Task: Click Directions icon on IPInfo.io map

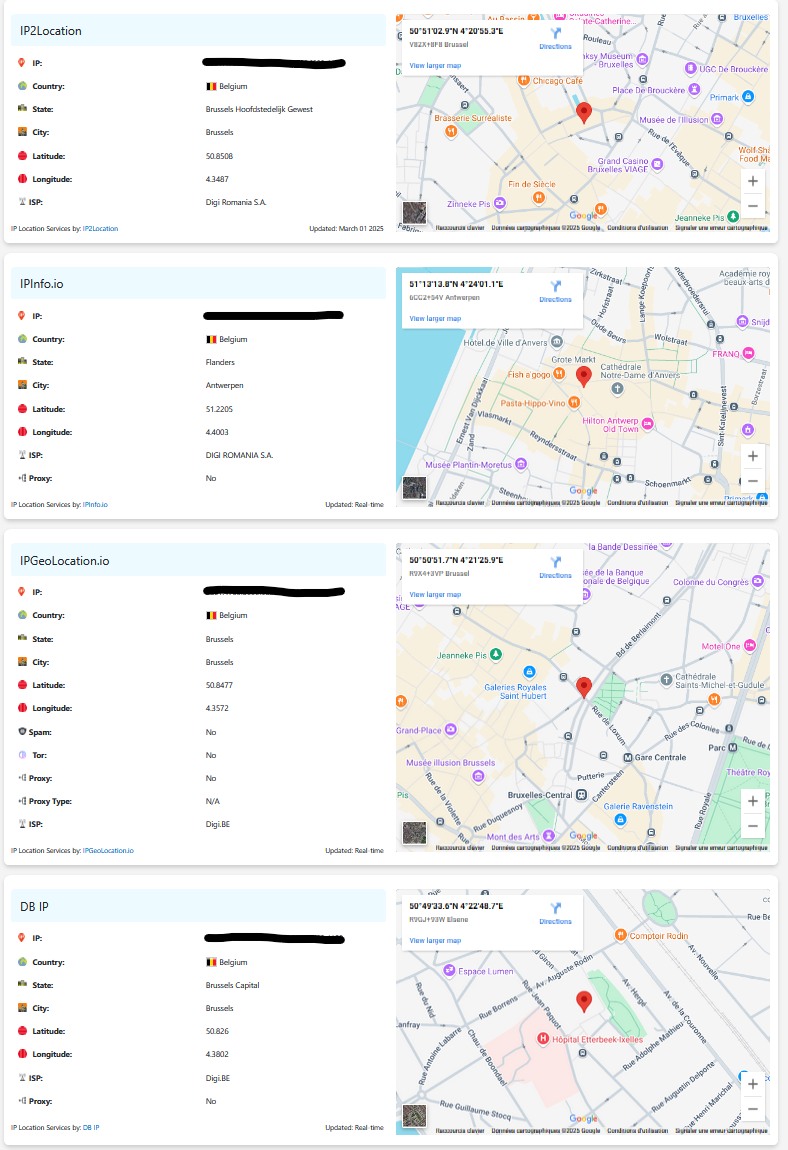Action: (555, 286)
